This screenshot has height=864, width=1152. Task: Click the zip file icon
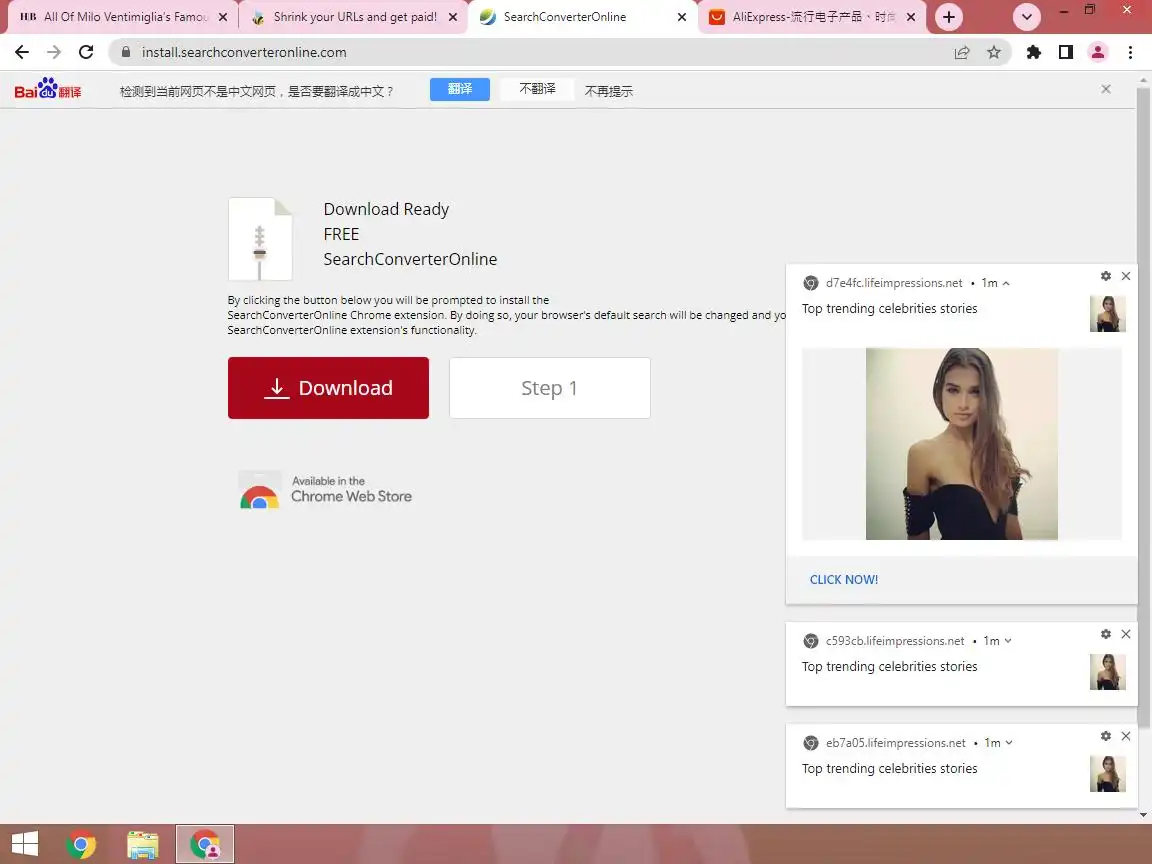pyautogui.click(x=260, y=239)
